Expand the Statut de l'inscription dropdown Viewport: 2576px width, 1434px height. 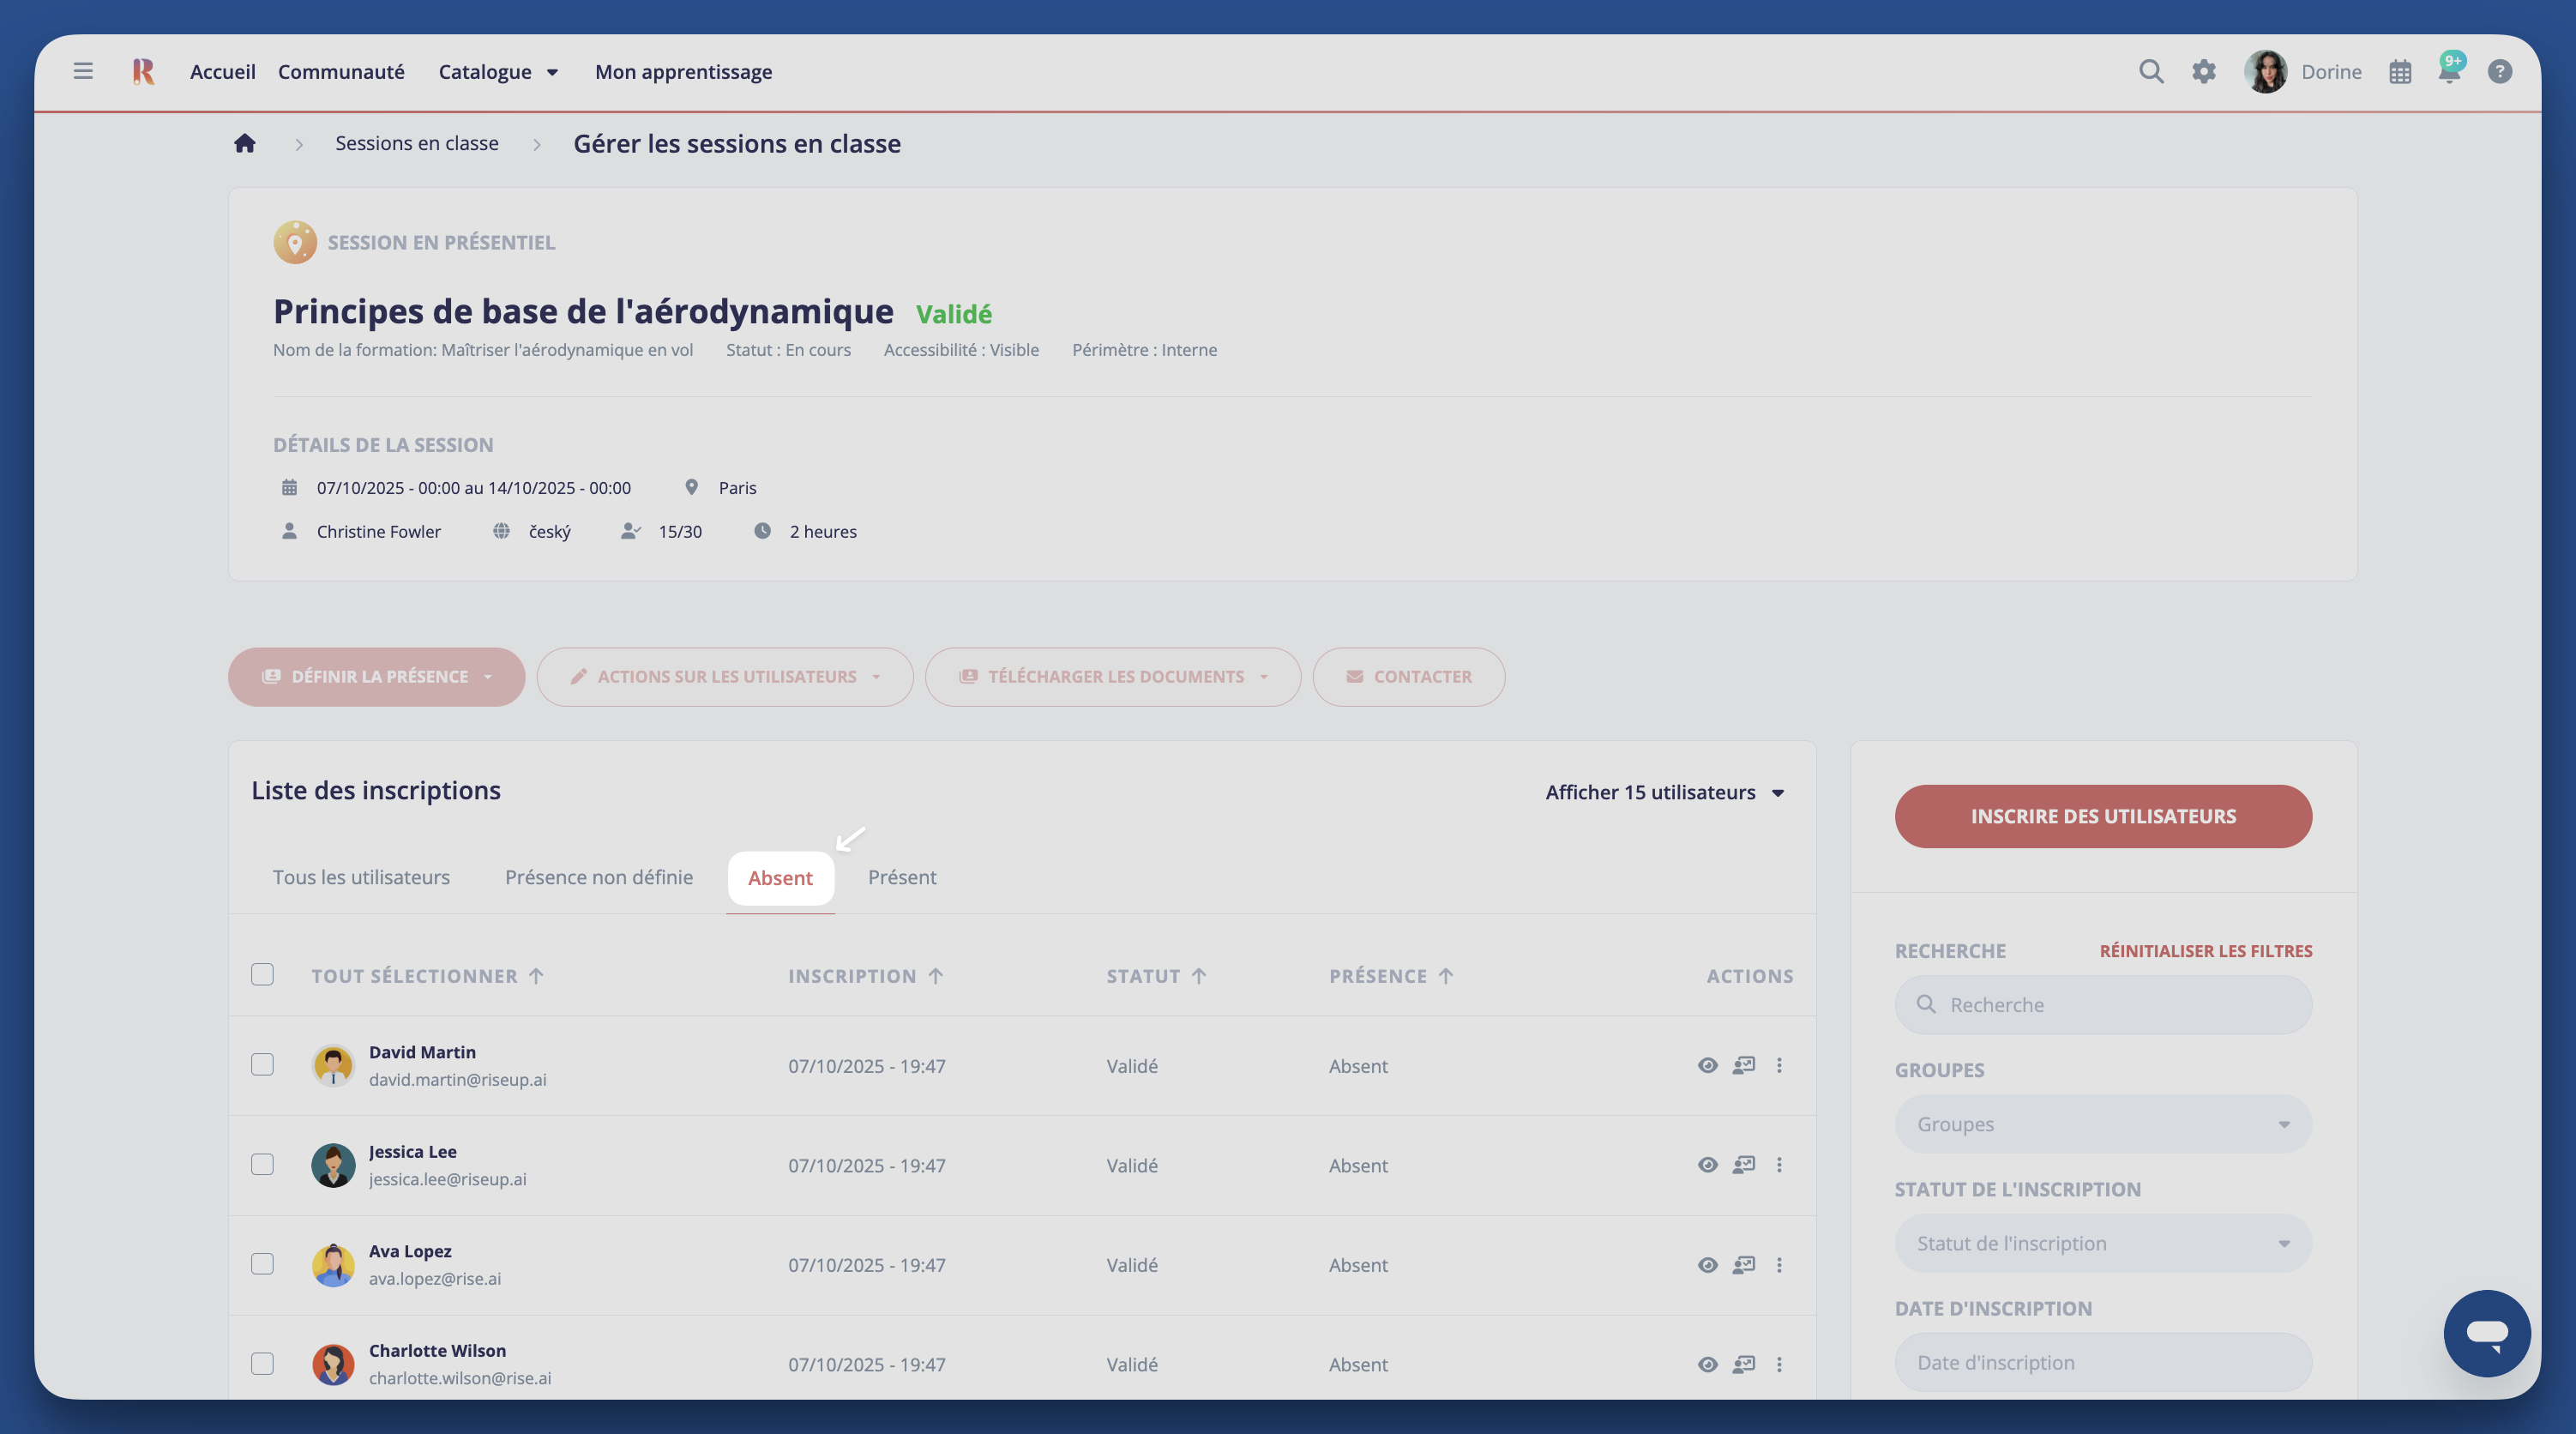[2102, 1243]
